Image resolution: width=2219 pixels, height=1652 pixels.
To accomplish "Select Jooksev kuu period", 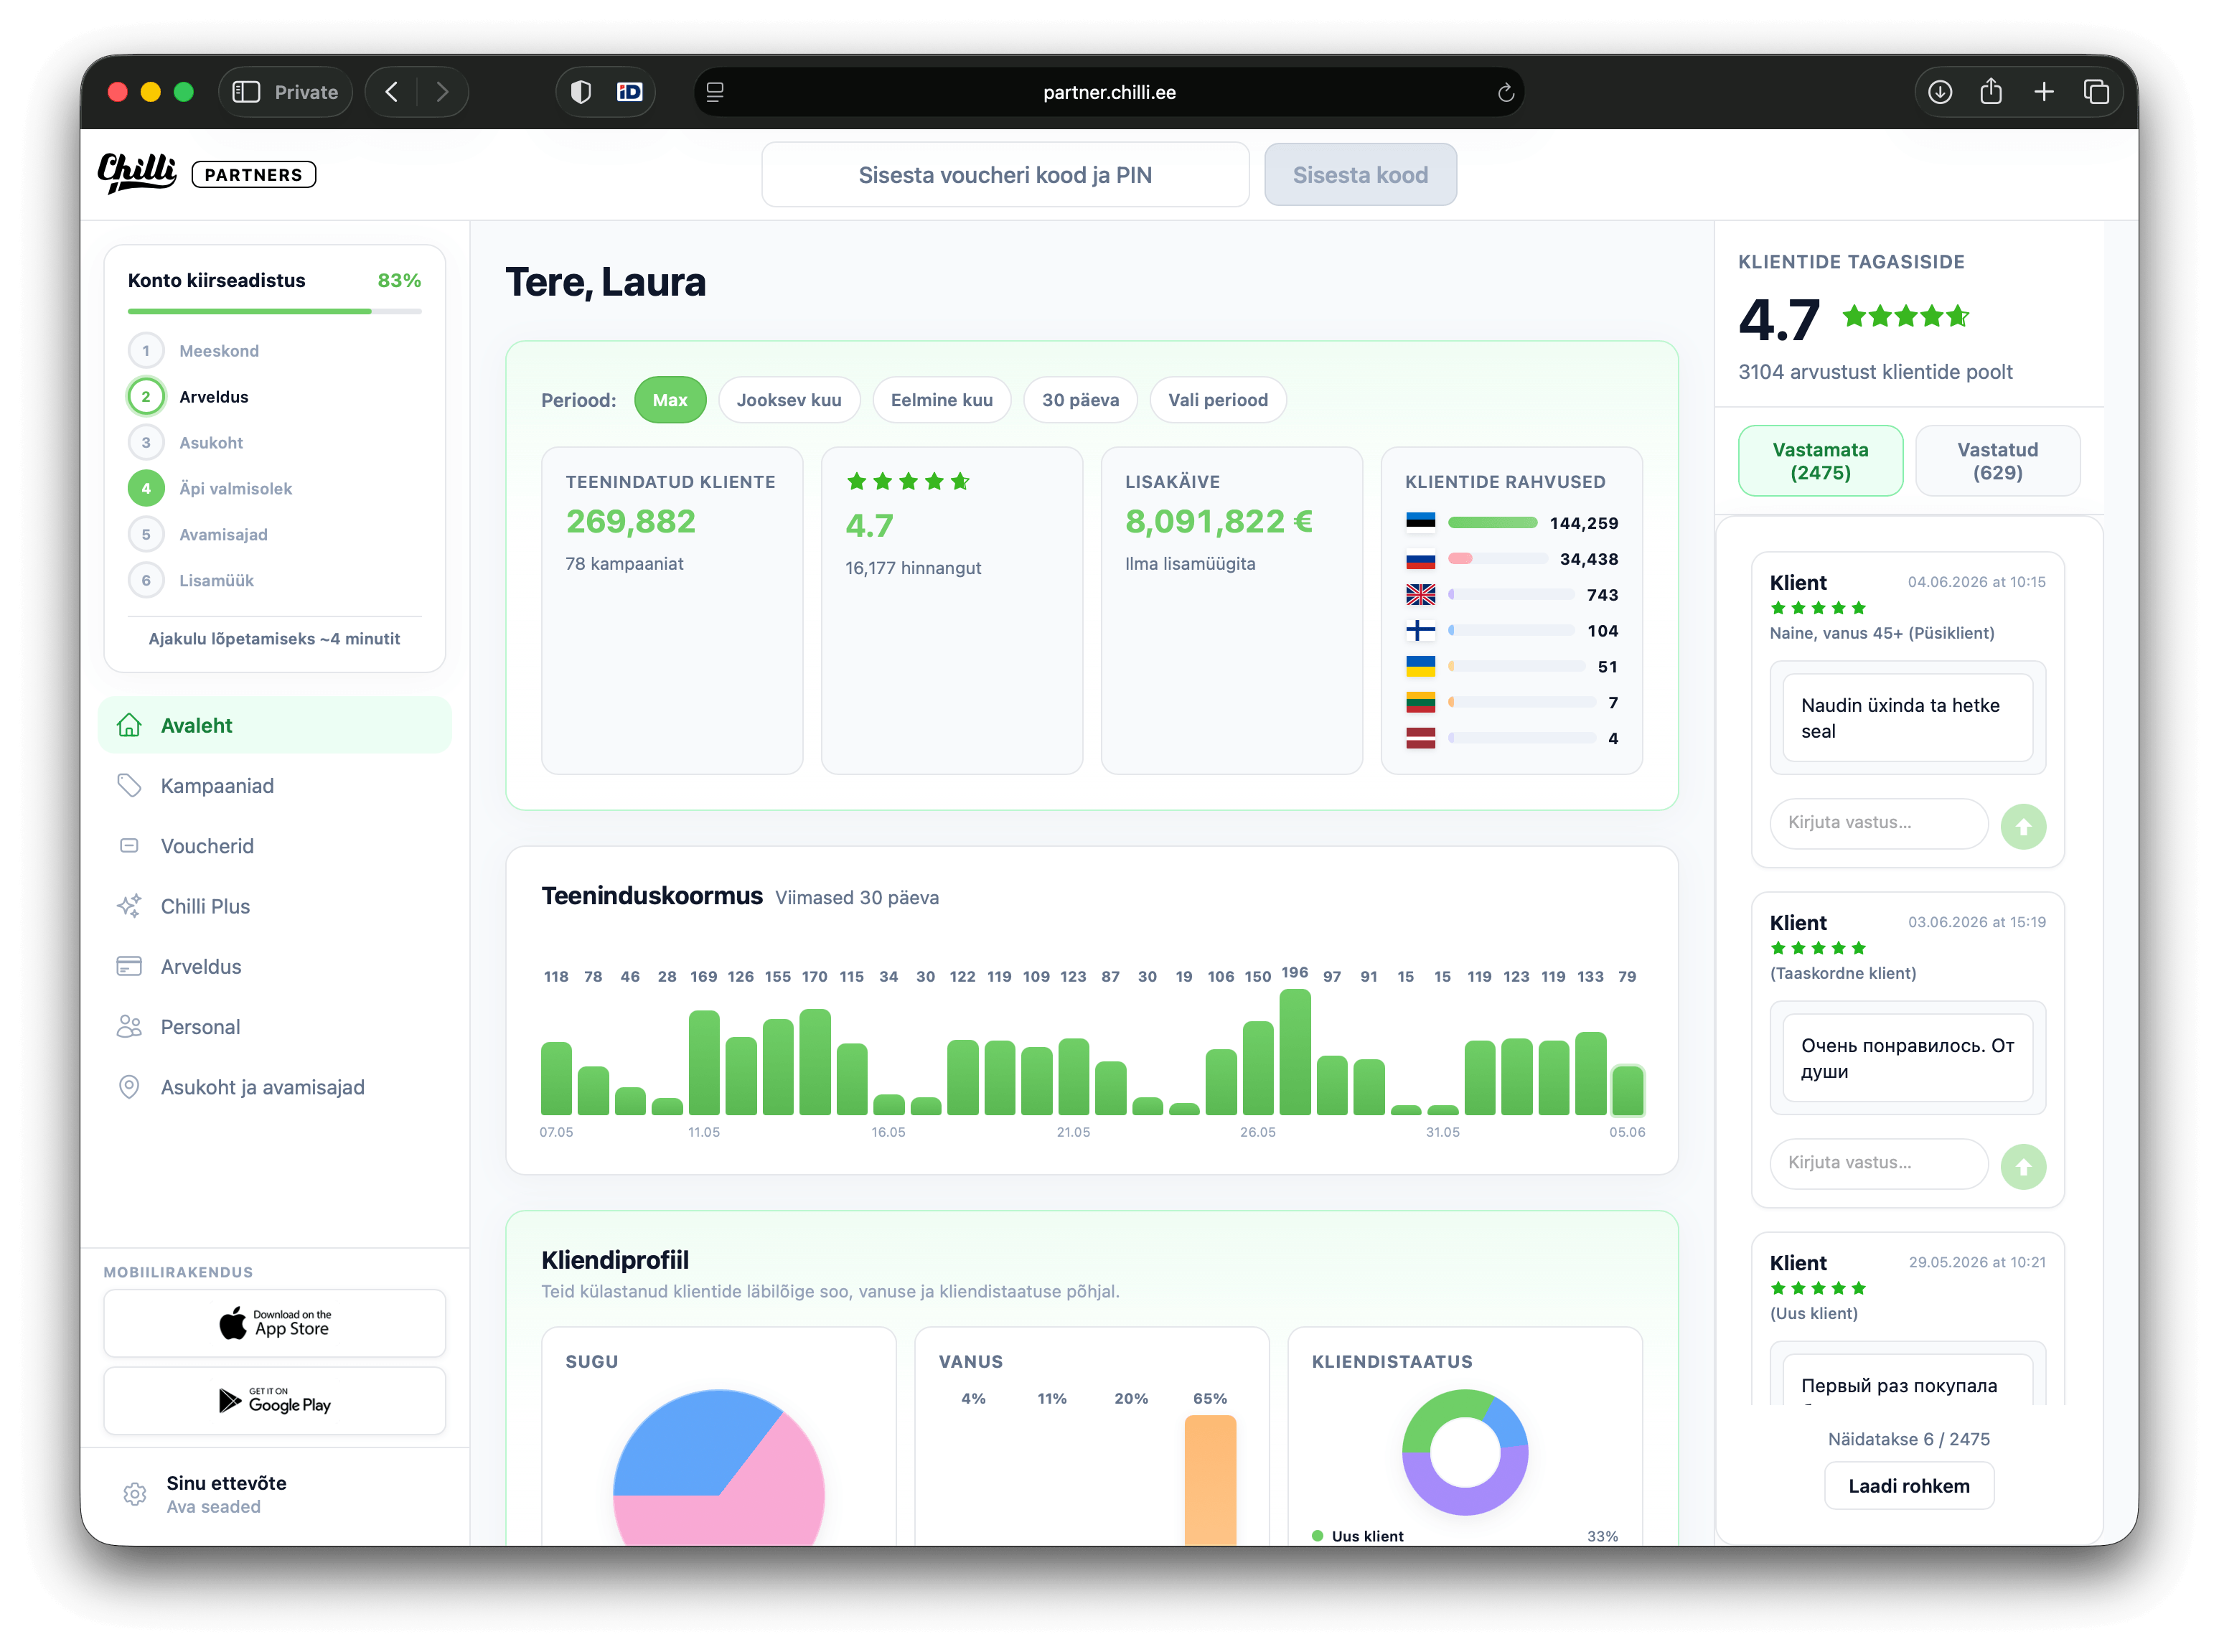I will point(789,400).
